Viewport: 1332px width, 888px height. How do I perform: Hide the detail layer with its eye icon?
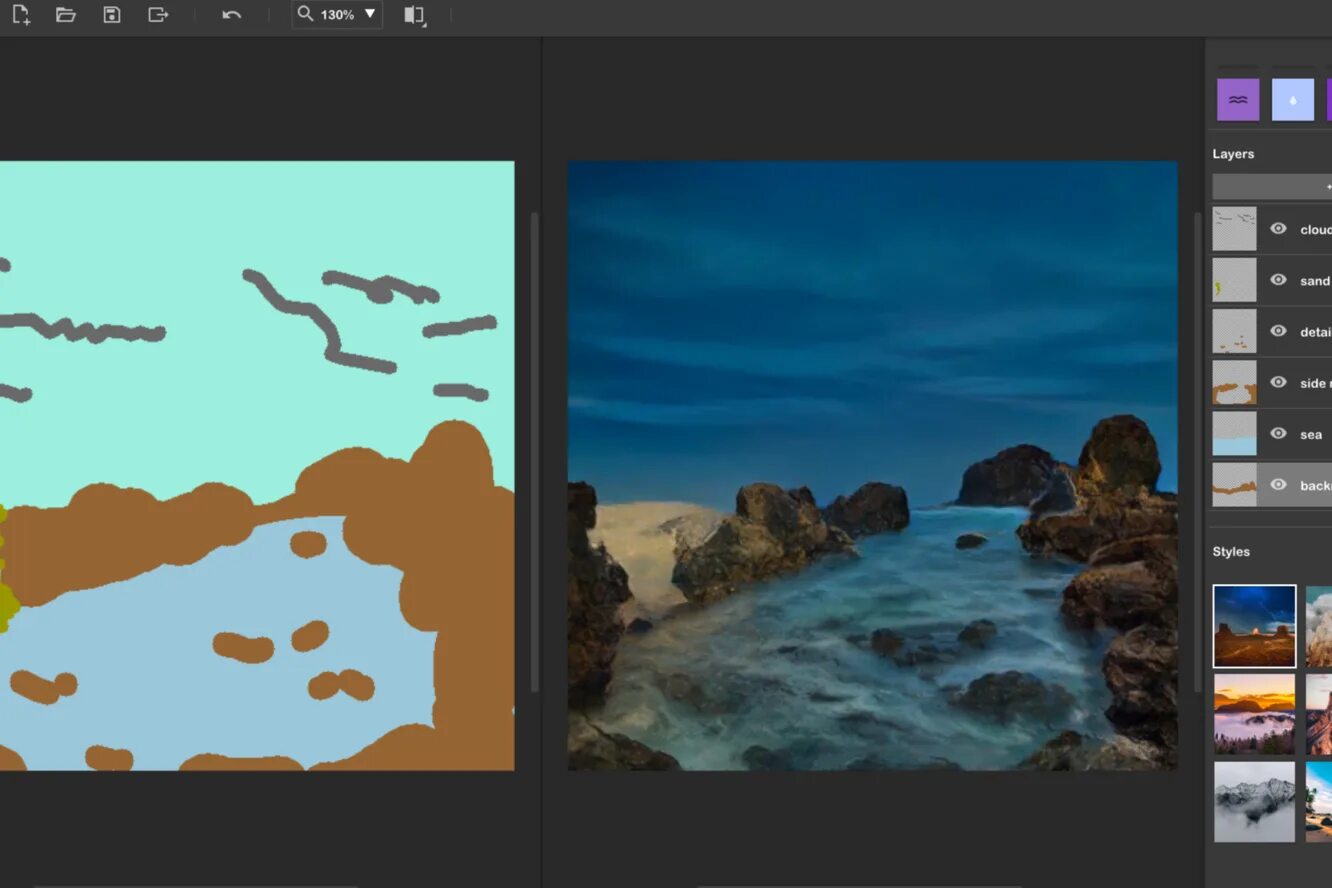(x=1278, y=331)
